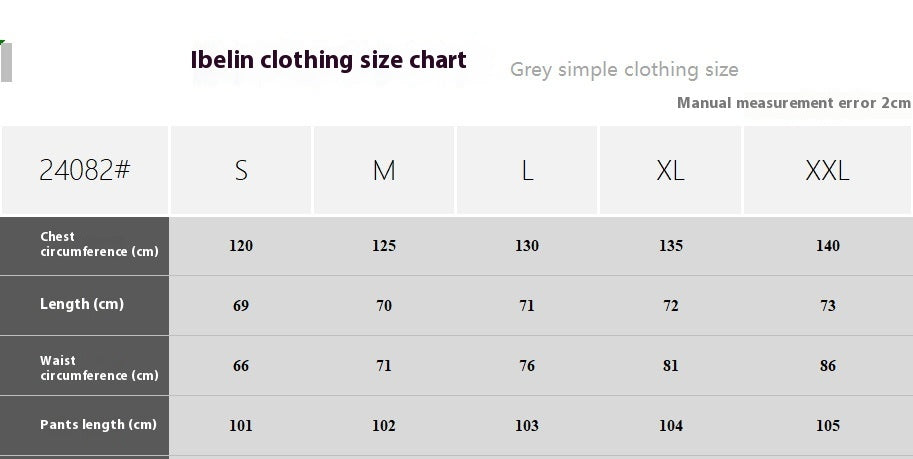Click the 'Ibelin clothing size chart' title
The image size is (913, 459).
pos(328,60)
